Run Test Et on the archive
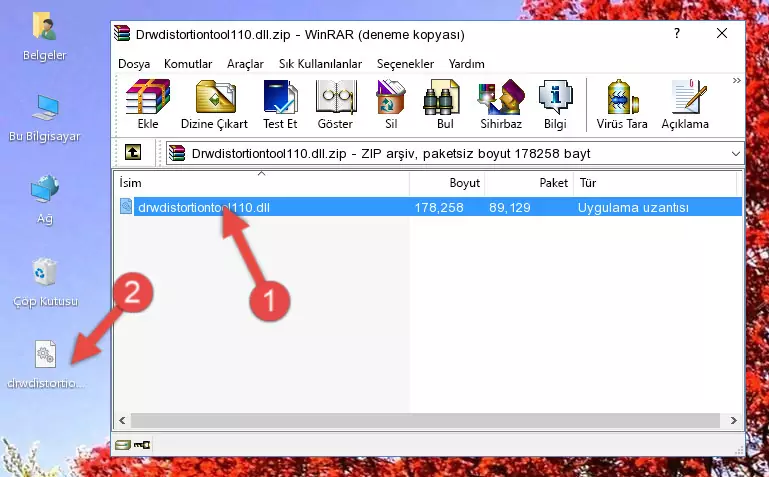Viewport: 769px width, 477px height. 280,104
